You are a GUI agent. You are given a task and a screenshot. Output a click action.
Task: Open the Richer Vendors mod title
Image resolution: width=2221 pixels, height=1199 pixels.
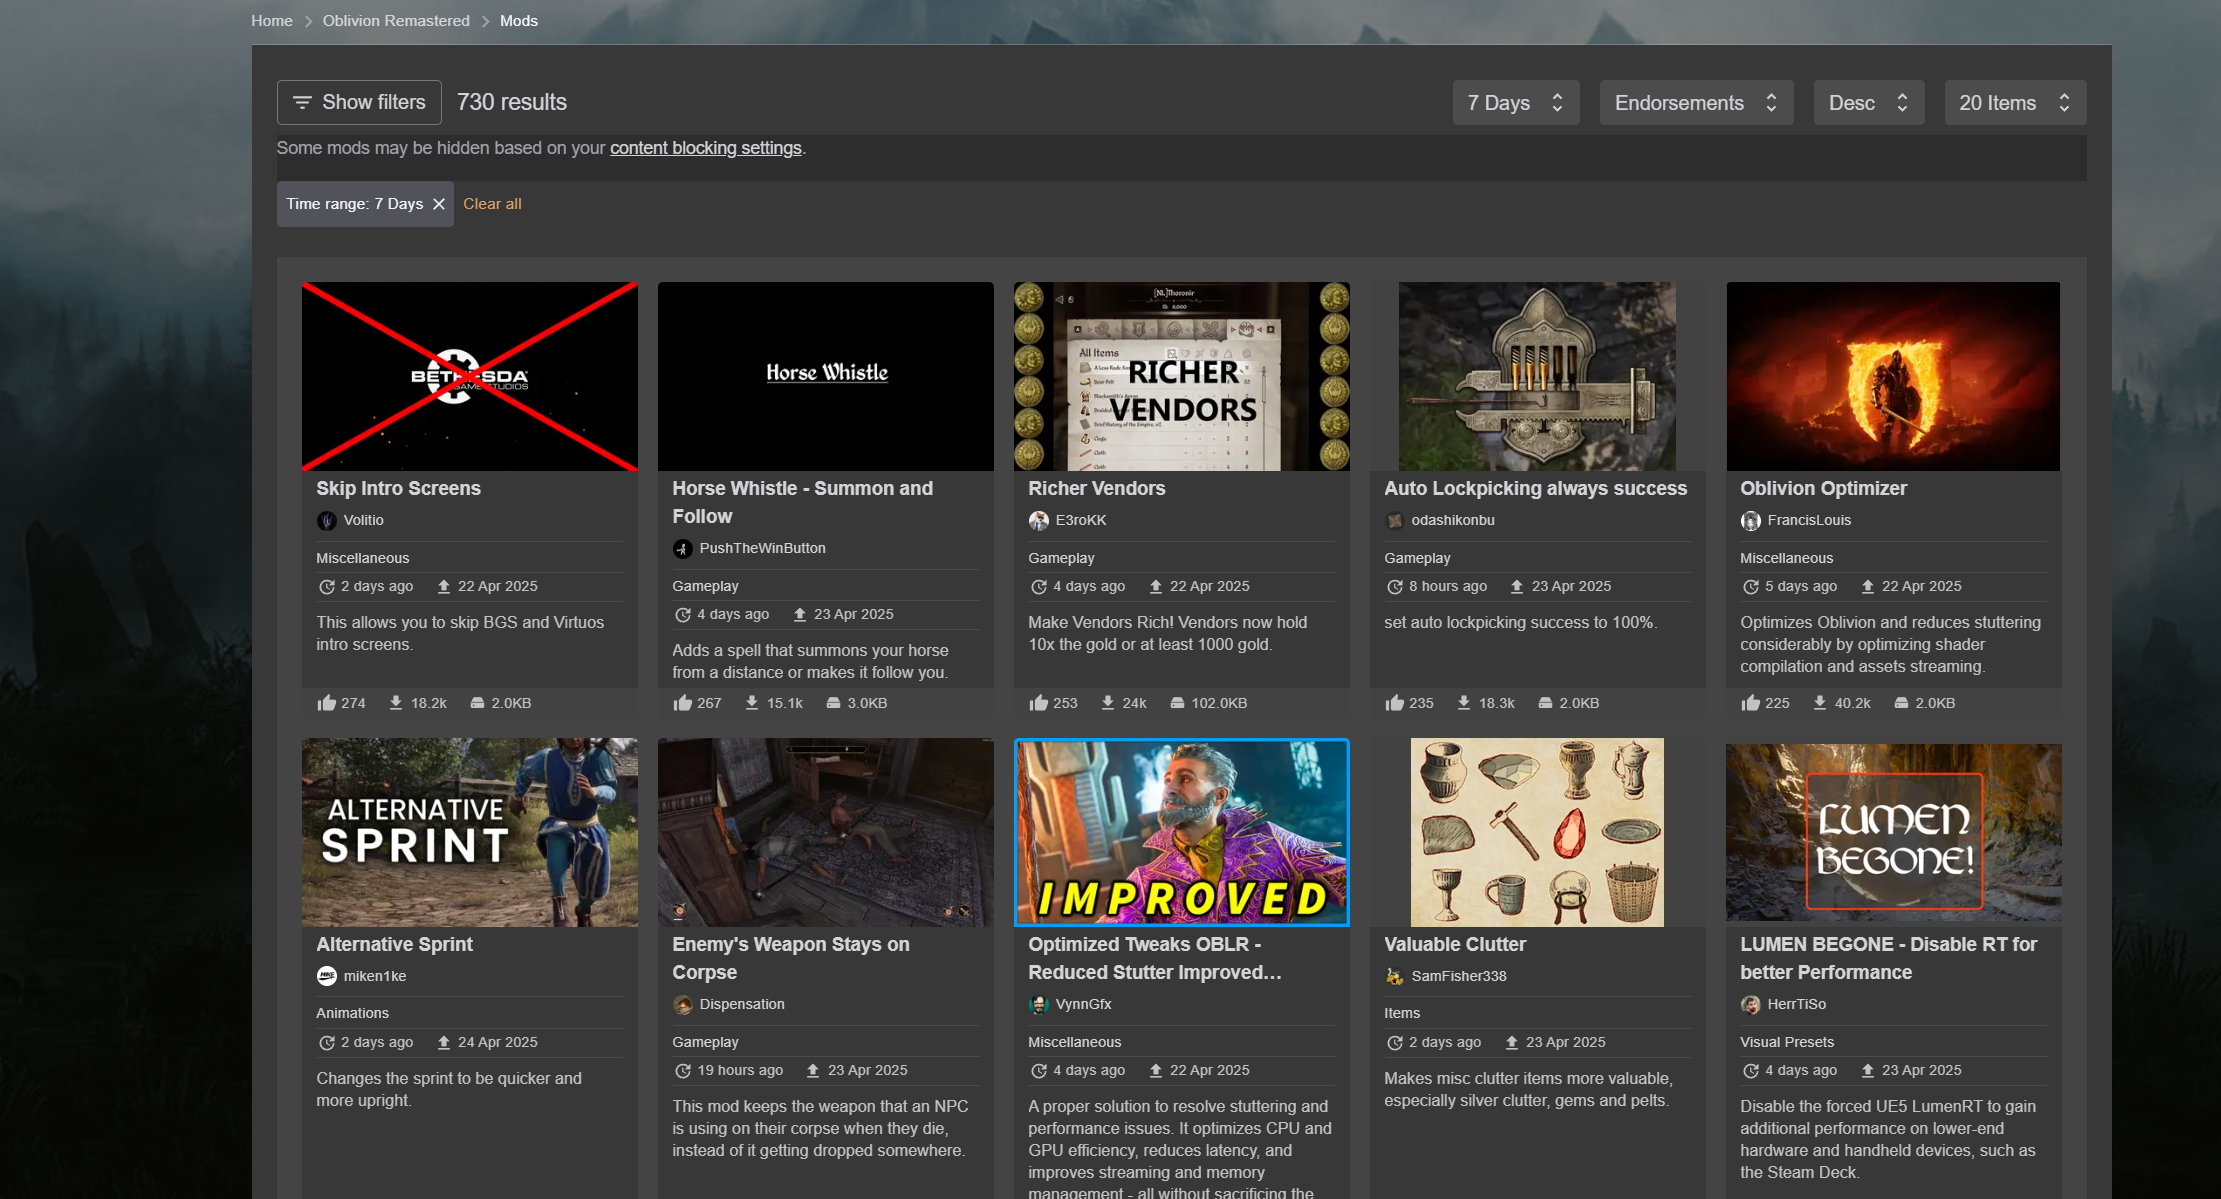coord(1097,488)
